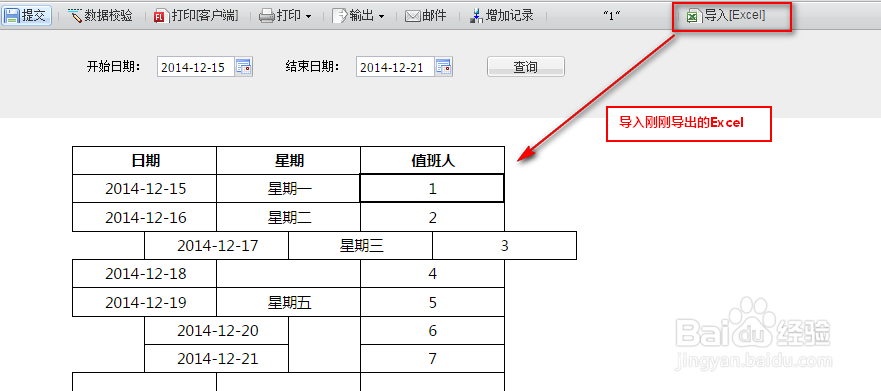Open the 开始日期 calendar picker icon
The width and height of the screenshot is (881, 391).
(x=244, y=67)
